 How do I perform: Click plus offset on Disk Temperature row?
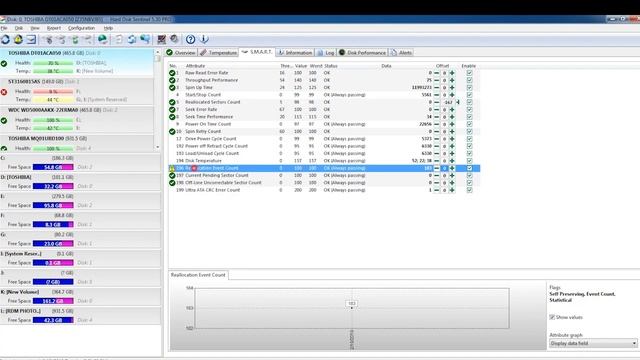pyautogui.click(x=452, y=161)
